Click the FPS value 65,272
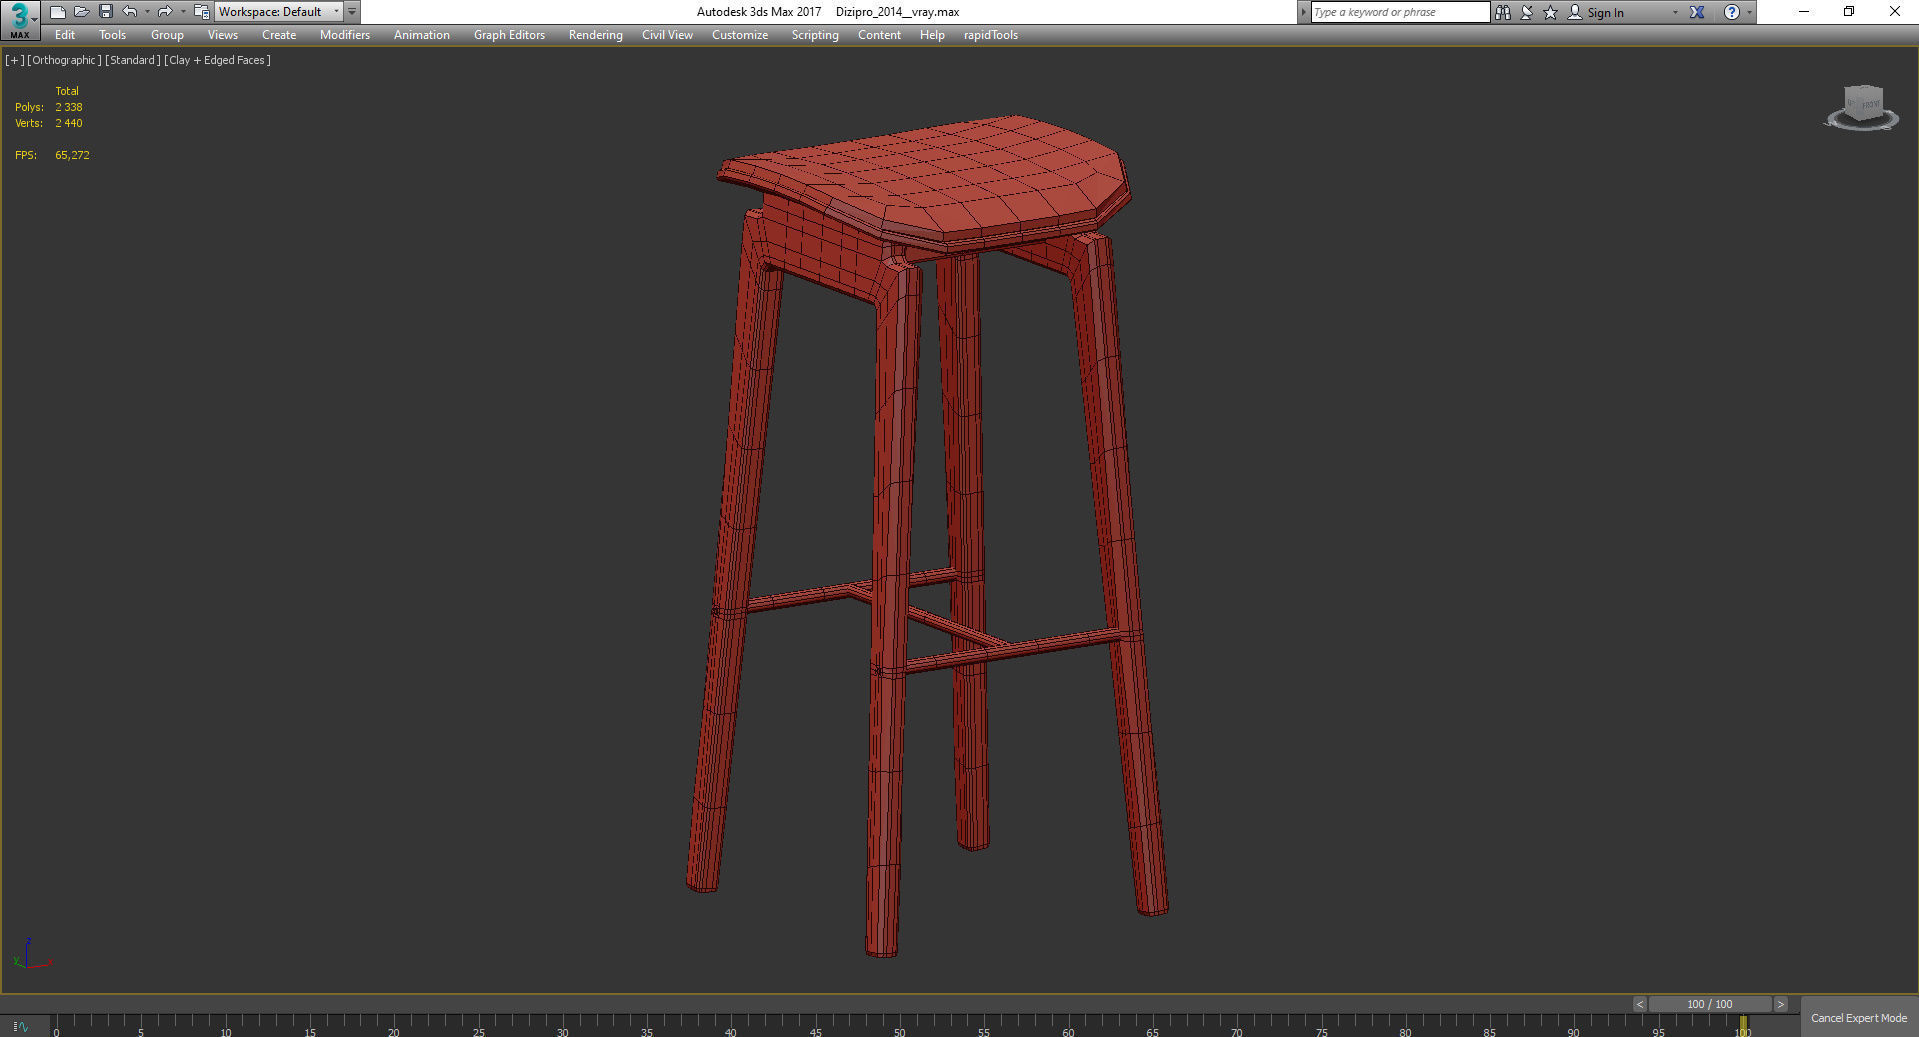1919x1037 pixels. (x=73, y=155)
